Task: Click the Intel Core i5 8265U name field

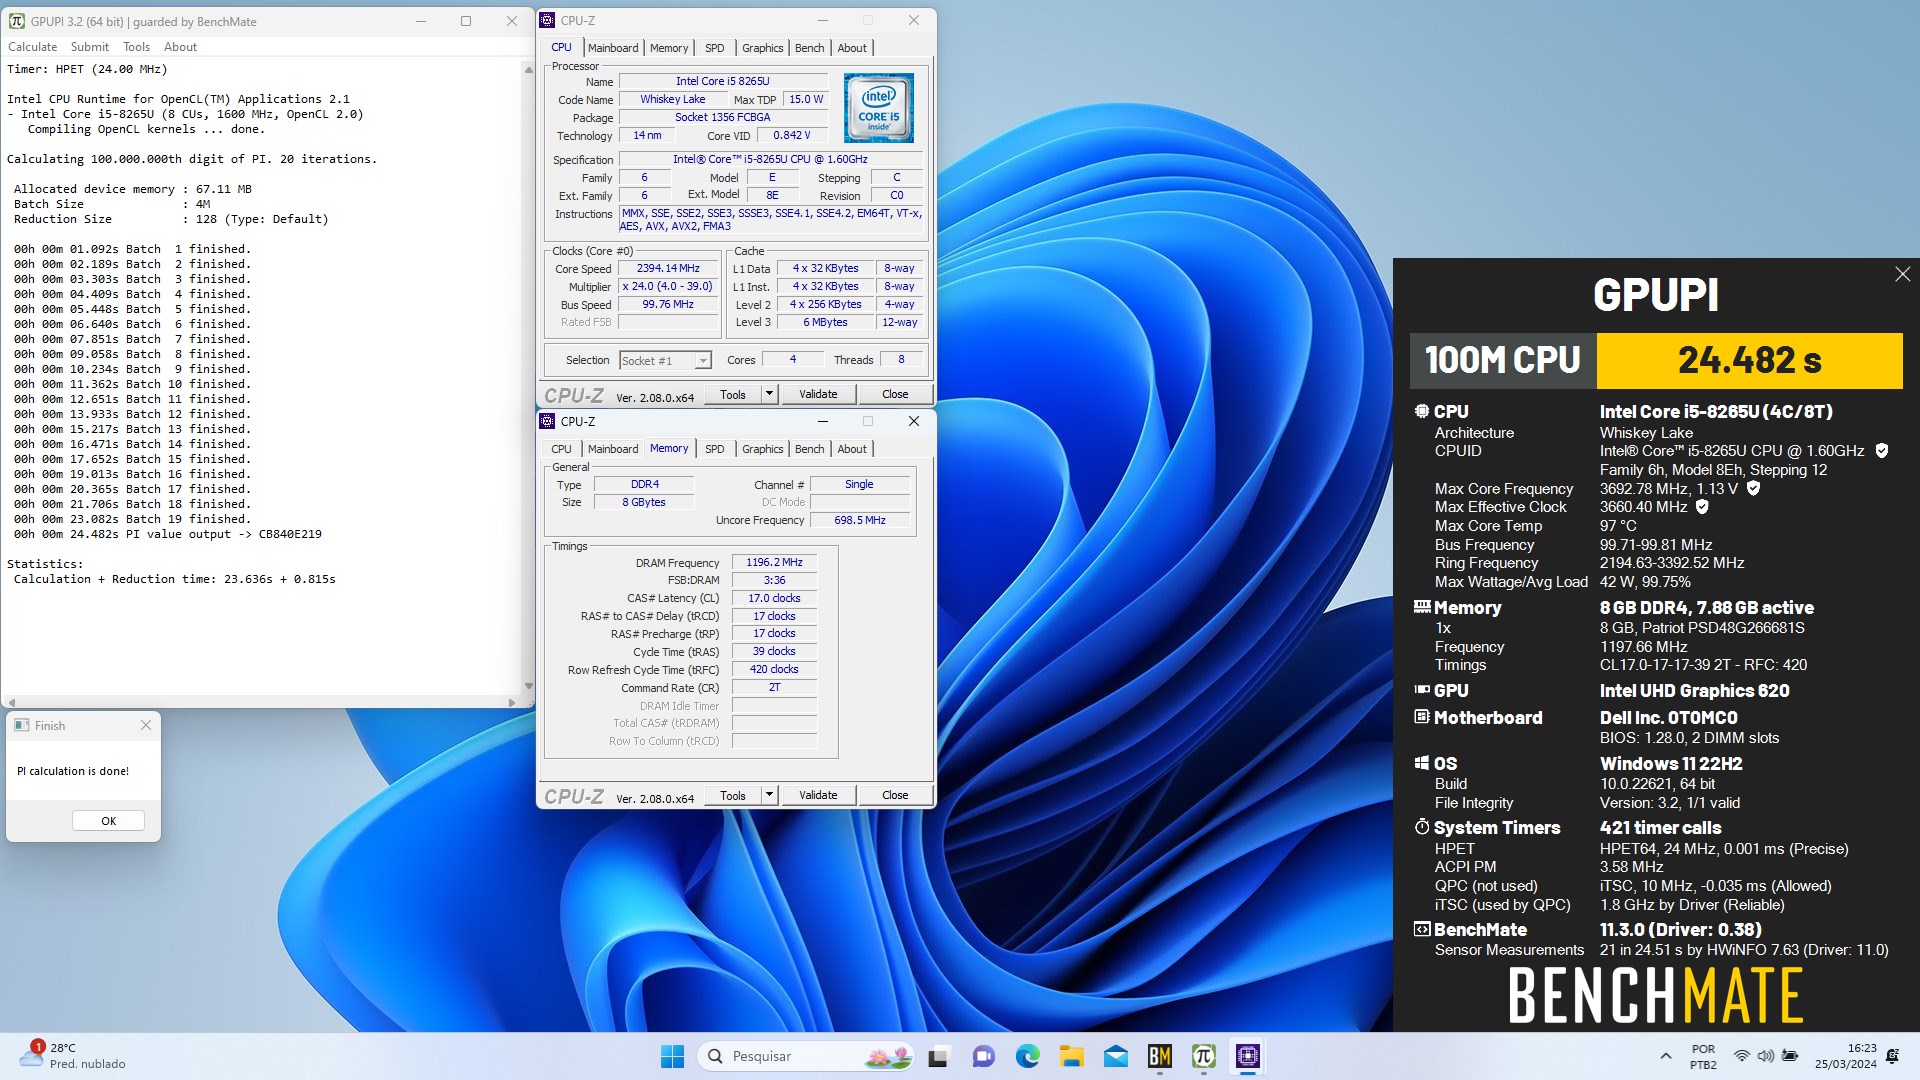Action: (x=723, y=81)
